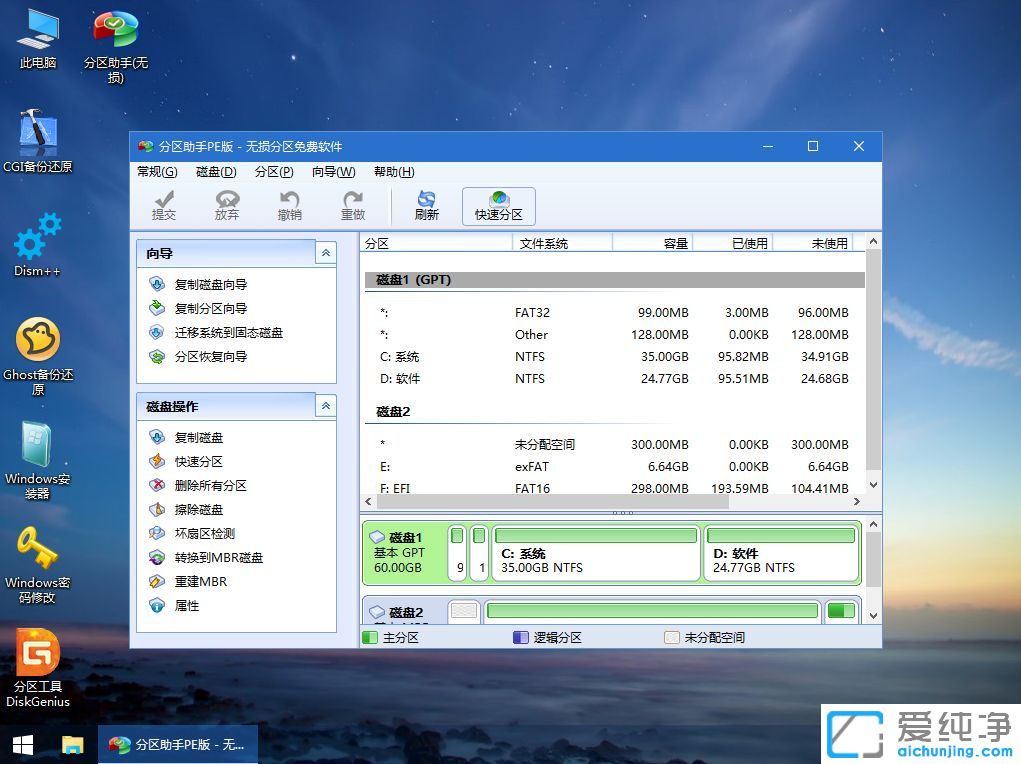Start 坏扇区检测 bad sector detection
This screenshot has height=764, width=1021.
(202, 533)
